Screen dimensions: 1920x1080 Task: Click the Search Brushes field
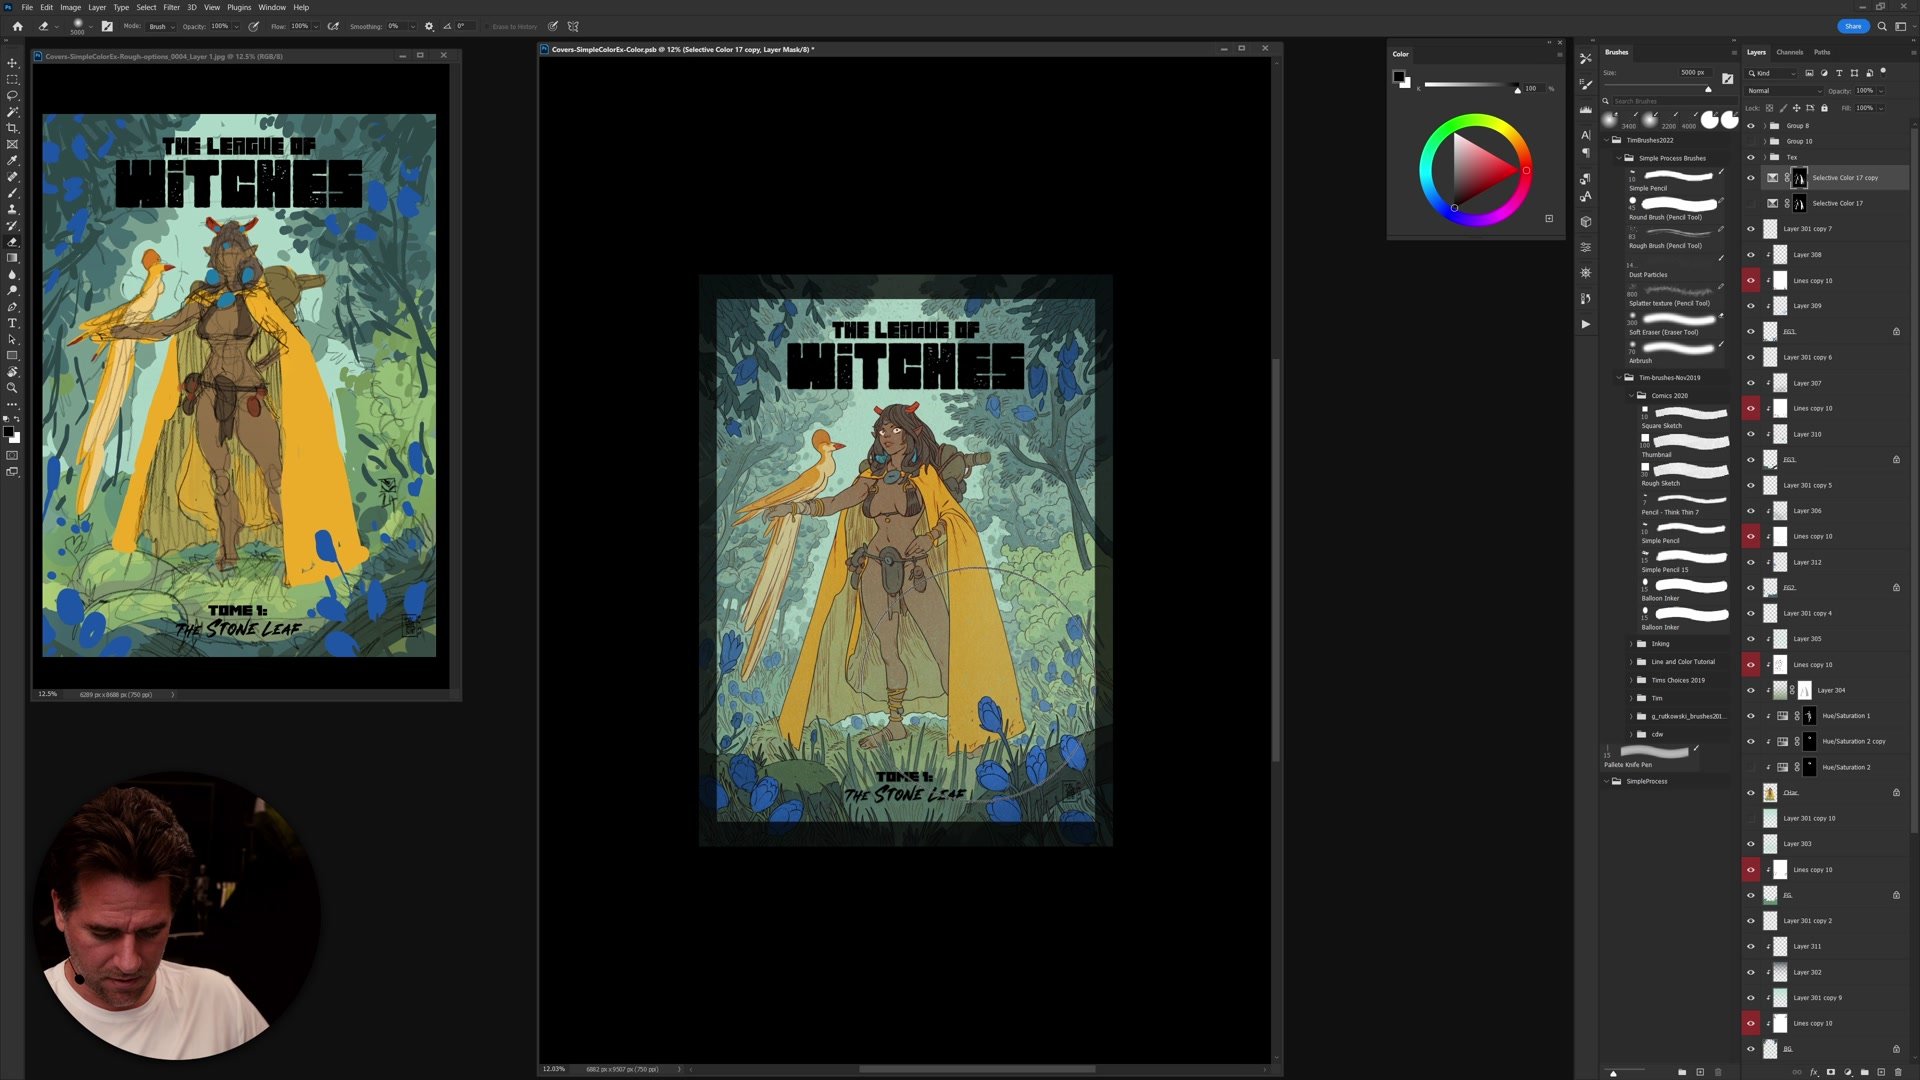tap(1665, 101)
